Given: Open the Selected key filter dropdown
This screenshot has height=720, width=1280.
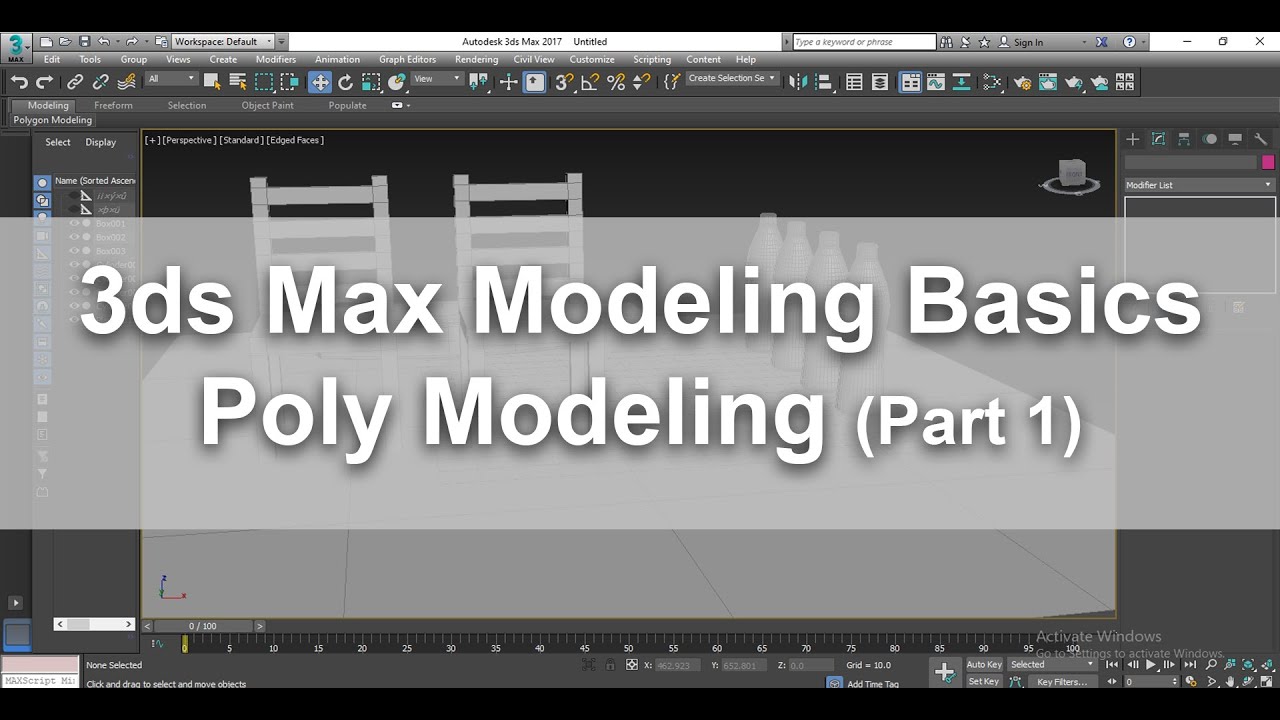Looking at the screenshot, I should [x=1051, y=665].
